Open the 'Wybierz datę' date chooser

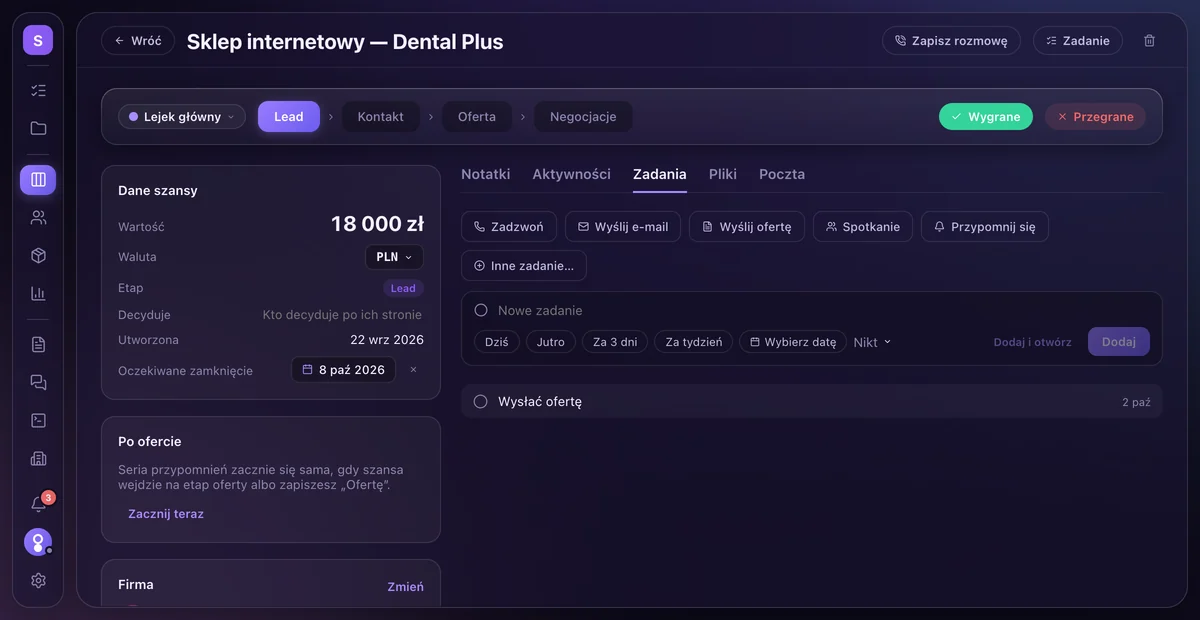[793, 342]
